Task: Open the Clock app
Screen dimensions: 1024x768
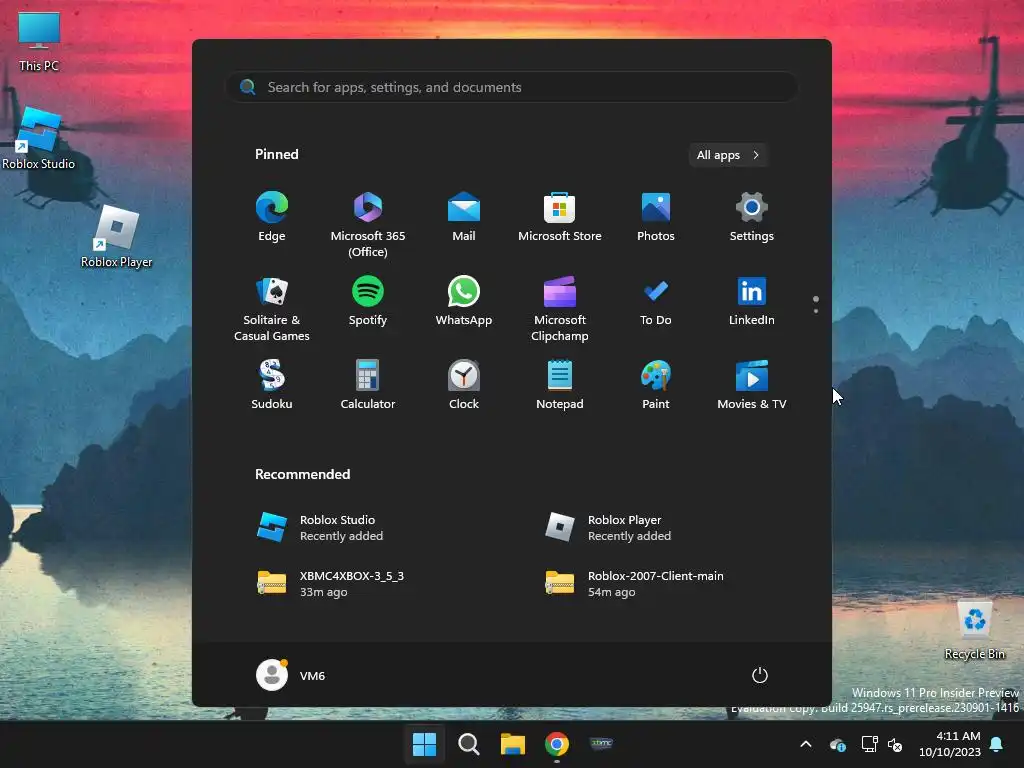Action: tap(464, 385)
